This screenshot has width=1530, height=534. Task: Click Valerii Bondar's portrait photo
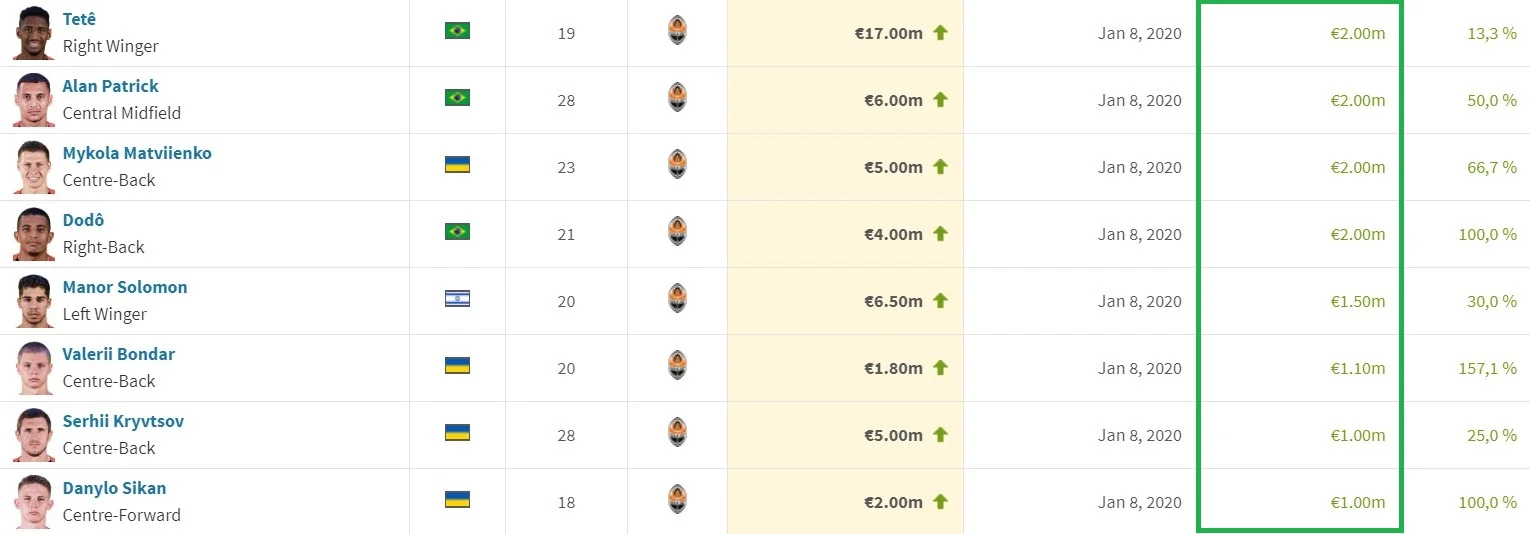[x=34, y=368]
